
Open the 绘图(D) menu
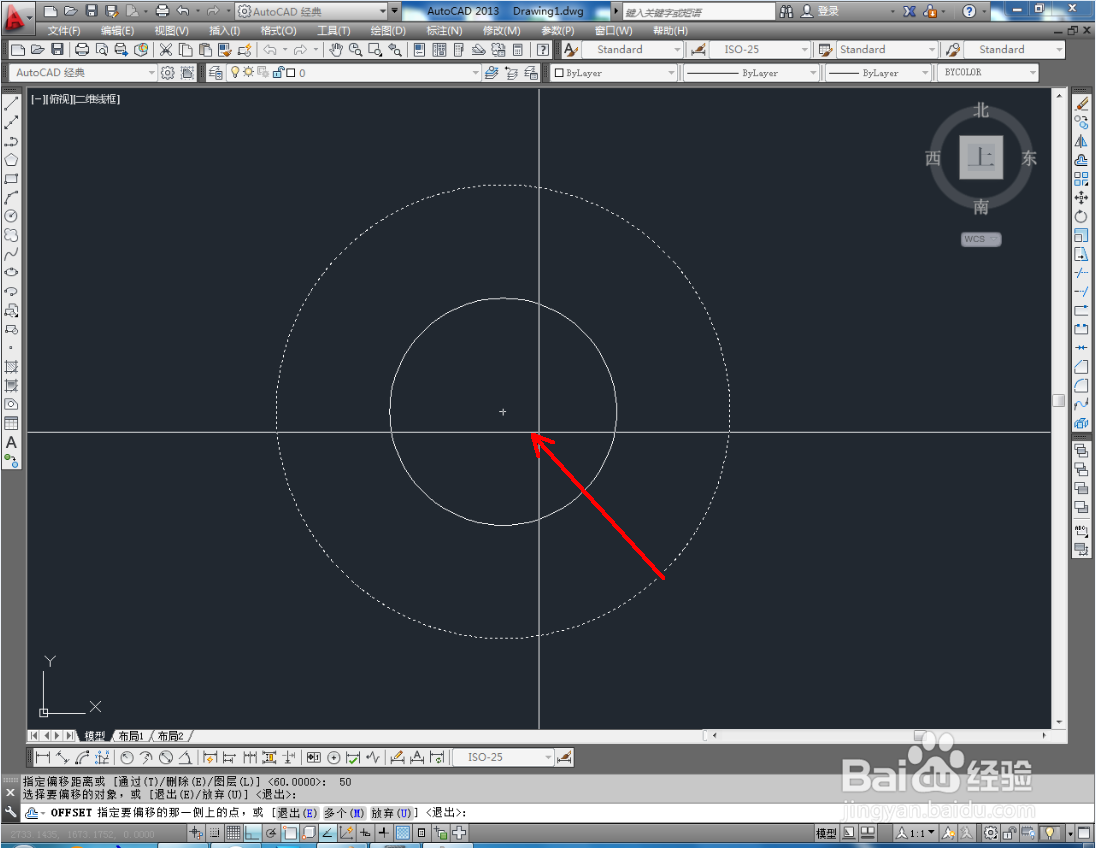point(388,31)
